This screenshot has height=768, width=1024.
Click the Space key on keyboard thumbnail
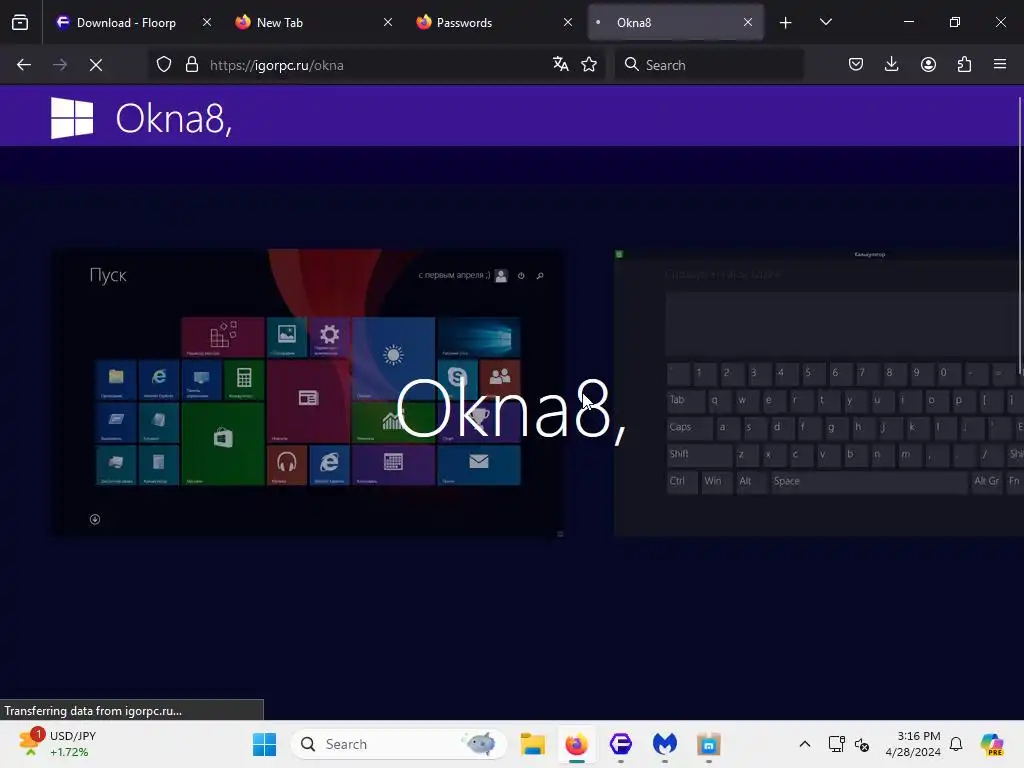[x=869, y=482]
